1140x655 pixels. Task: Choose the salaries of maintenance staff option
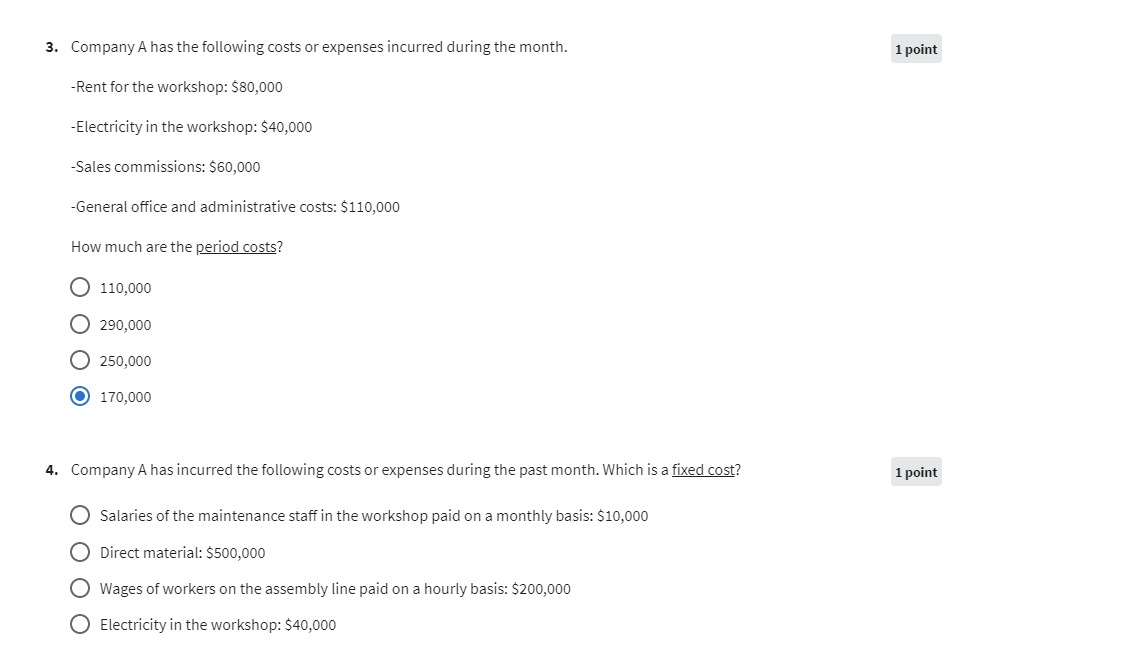pyautogui.click(x=80, y=515)
